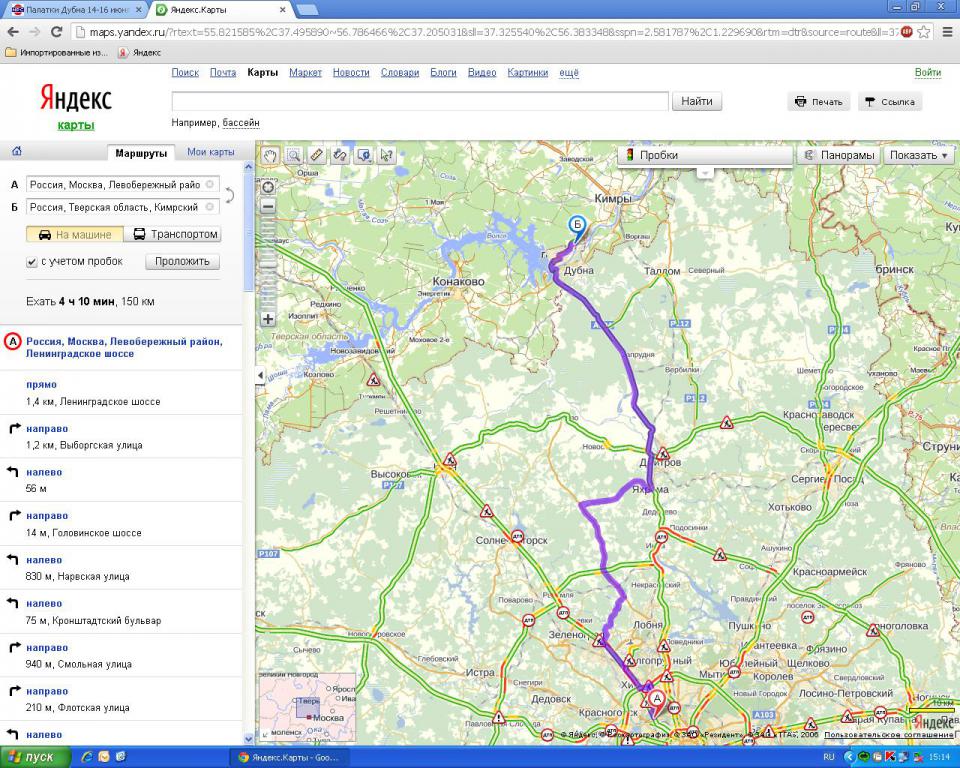Click the point A address input
This screenshot has height=768, width=960.
coord(122,184)
